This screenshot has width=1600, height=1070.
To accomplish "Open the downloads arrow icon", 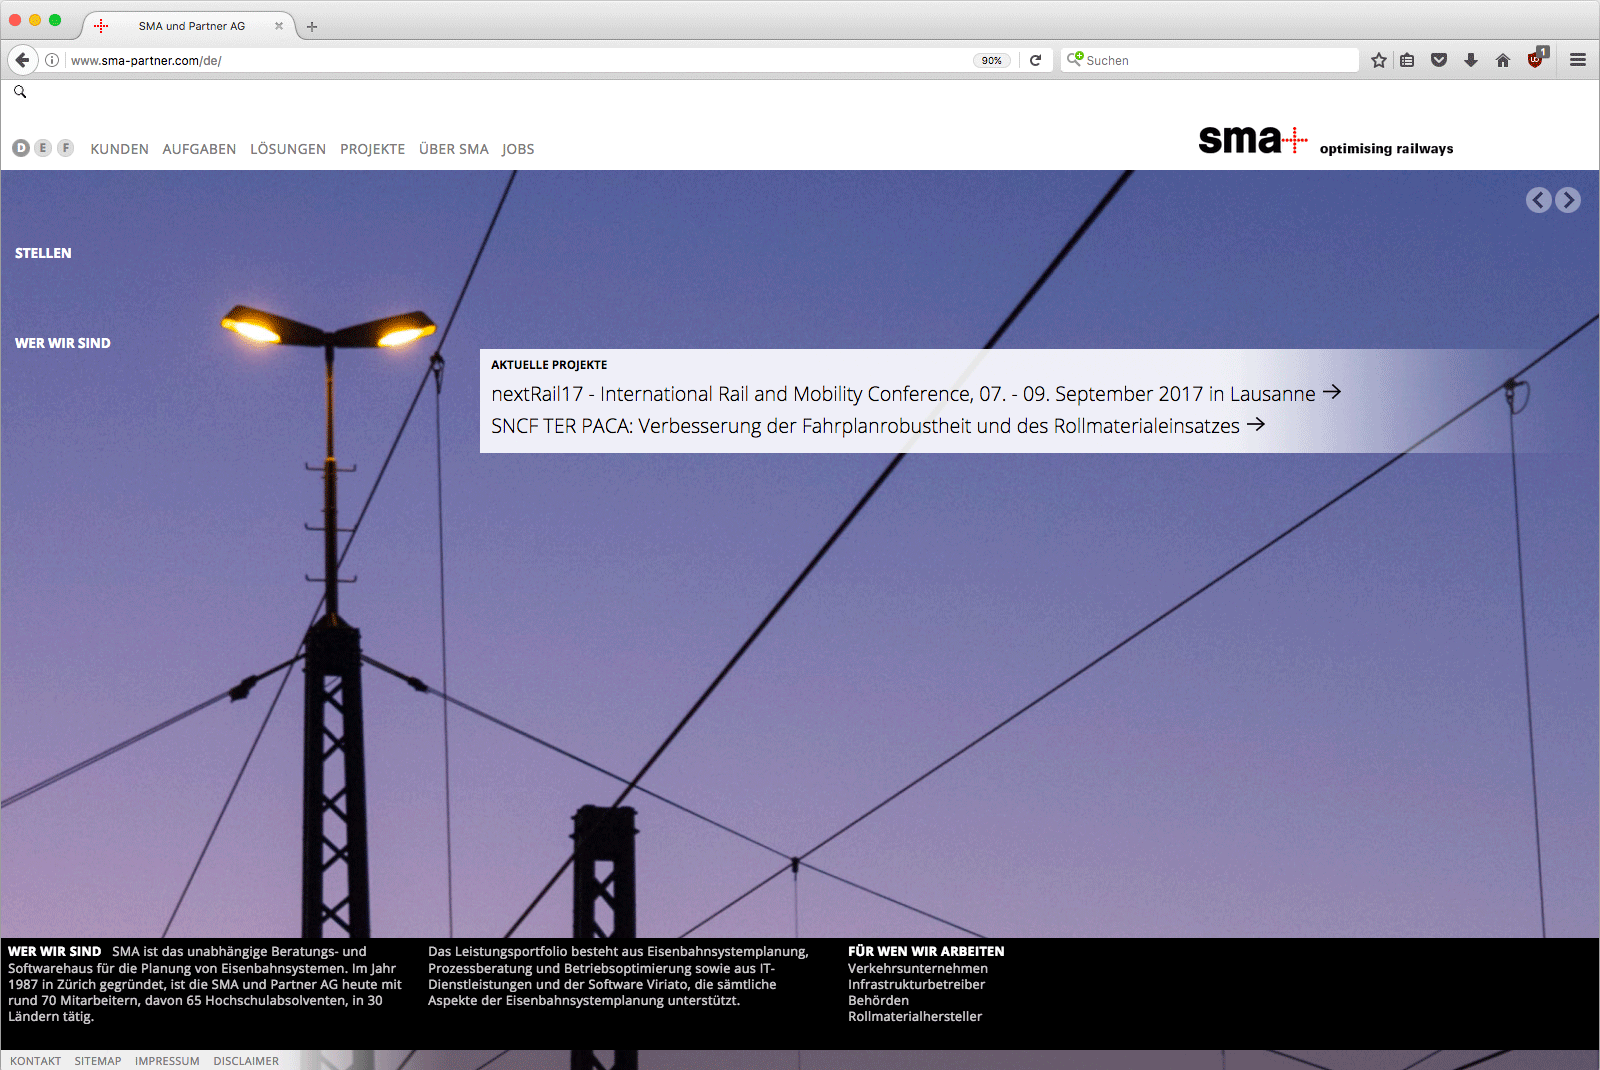I will point(1471,60).
